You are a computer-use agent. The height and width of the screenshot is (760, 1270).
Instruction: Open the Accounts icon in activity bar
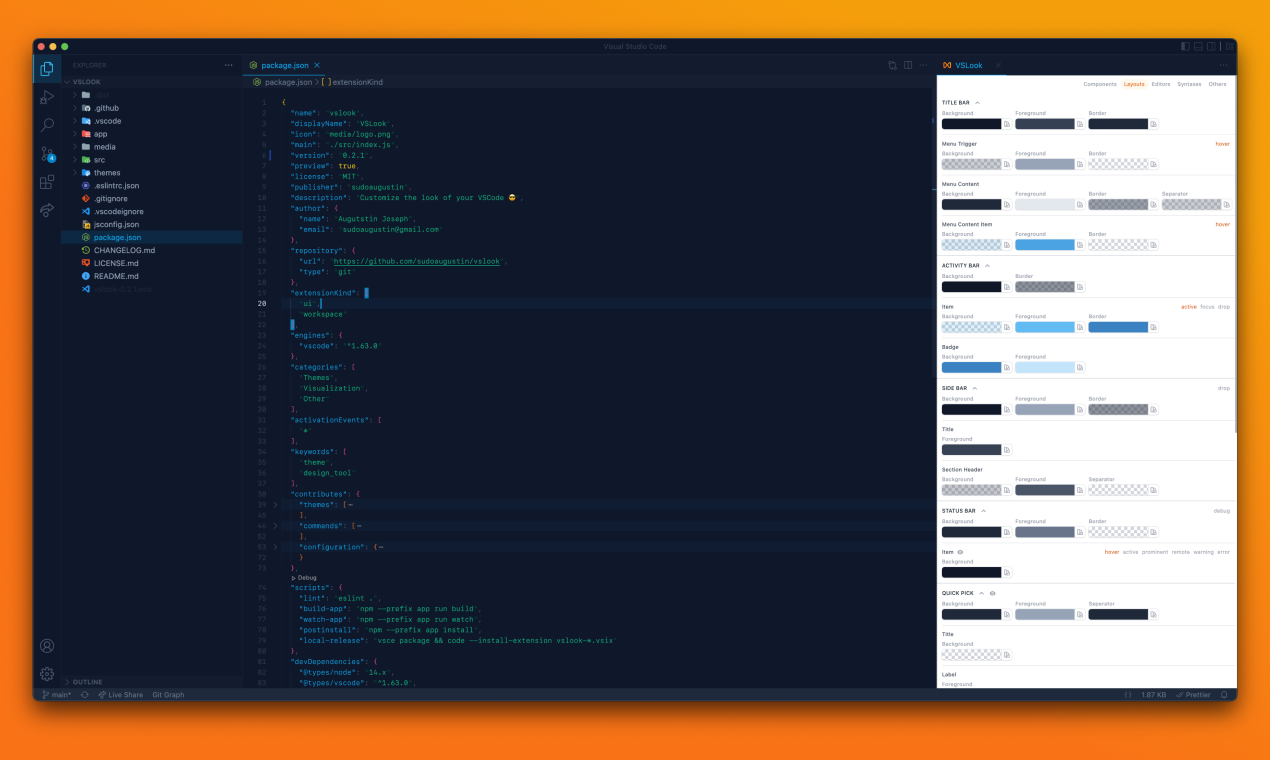47,646
